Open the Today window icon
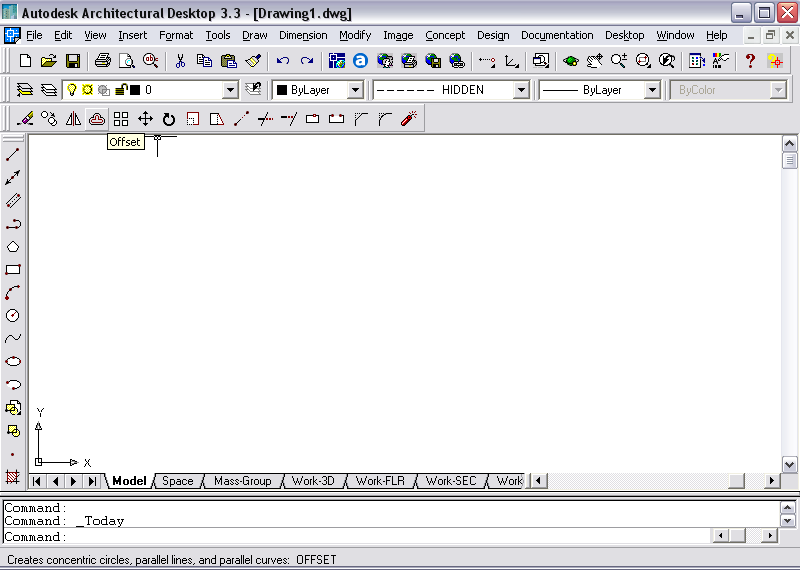Screen dimensions: 800x570 pos(336,61)
